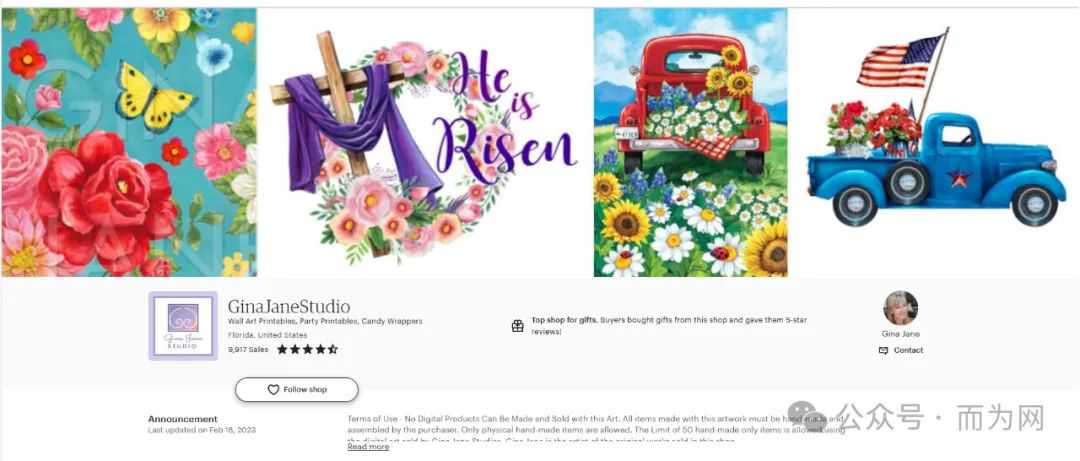Click the GinaJaneStudio shop logo icon
Viewport: 1080px width, 461px height.
[x=183, y=326]
